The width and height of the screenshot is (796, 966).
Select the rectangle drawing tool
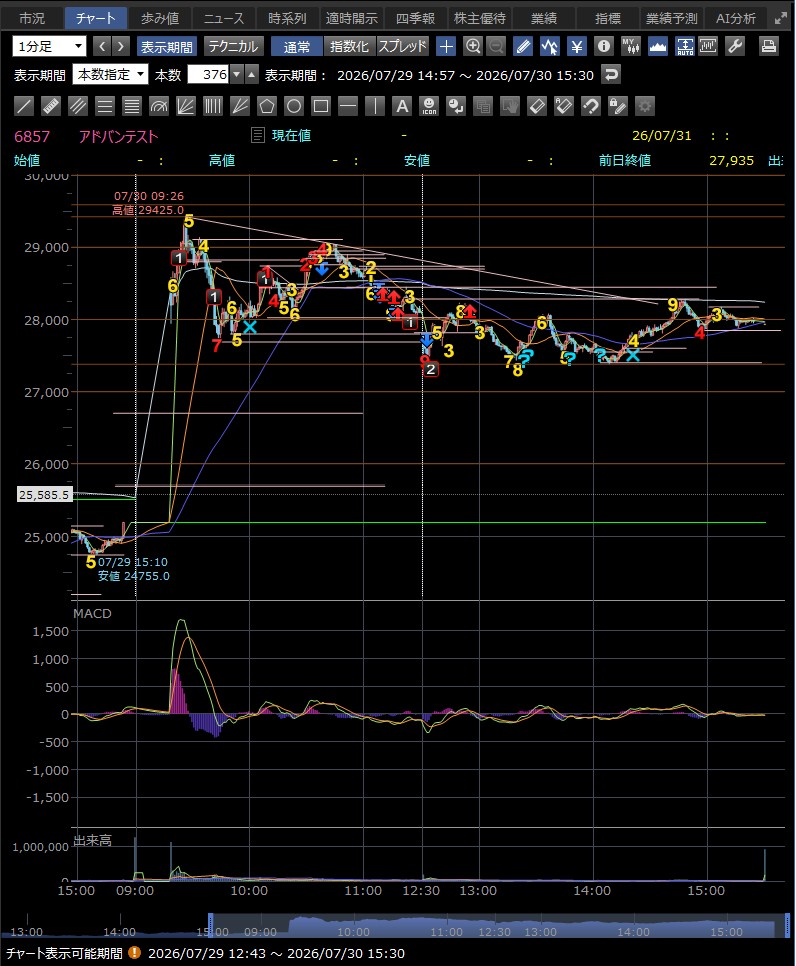[x=321, y=107]
